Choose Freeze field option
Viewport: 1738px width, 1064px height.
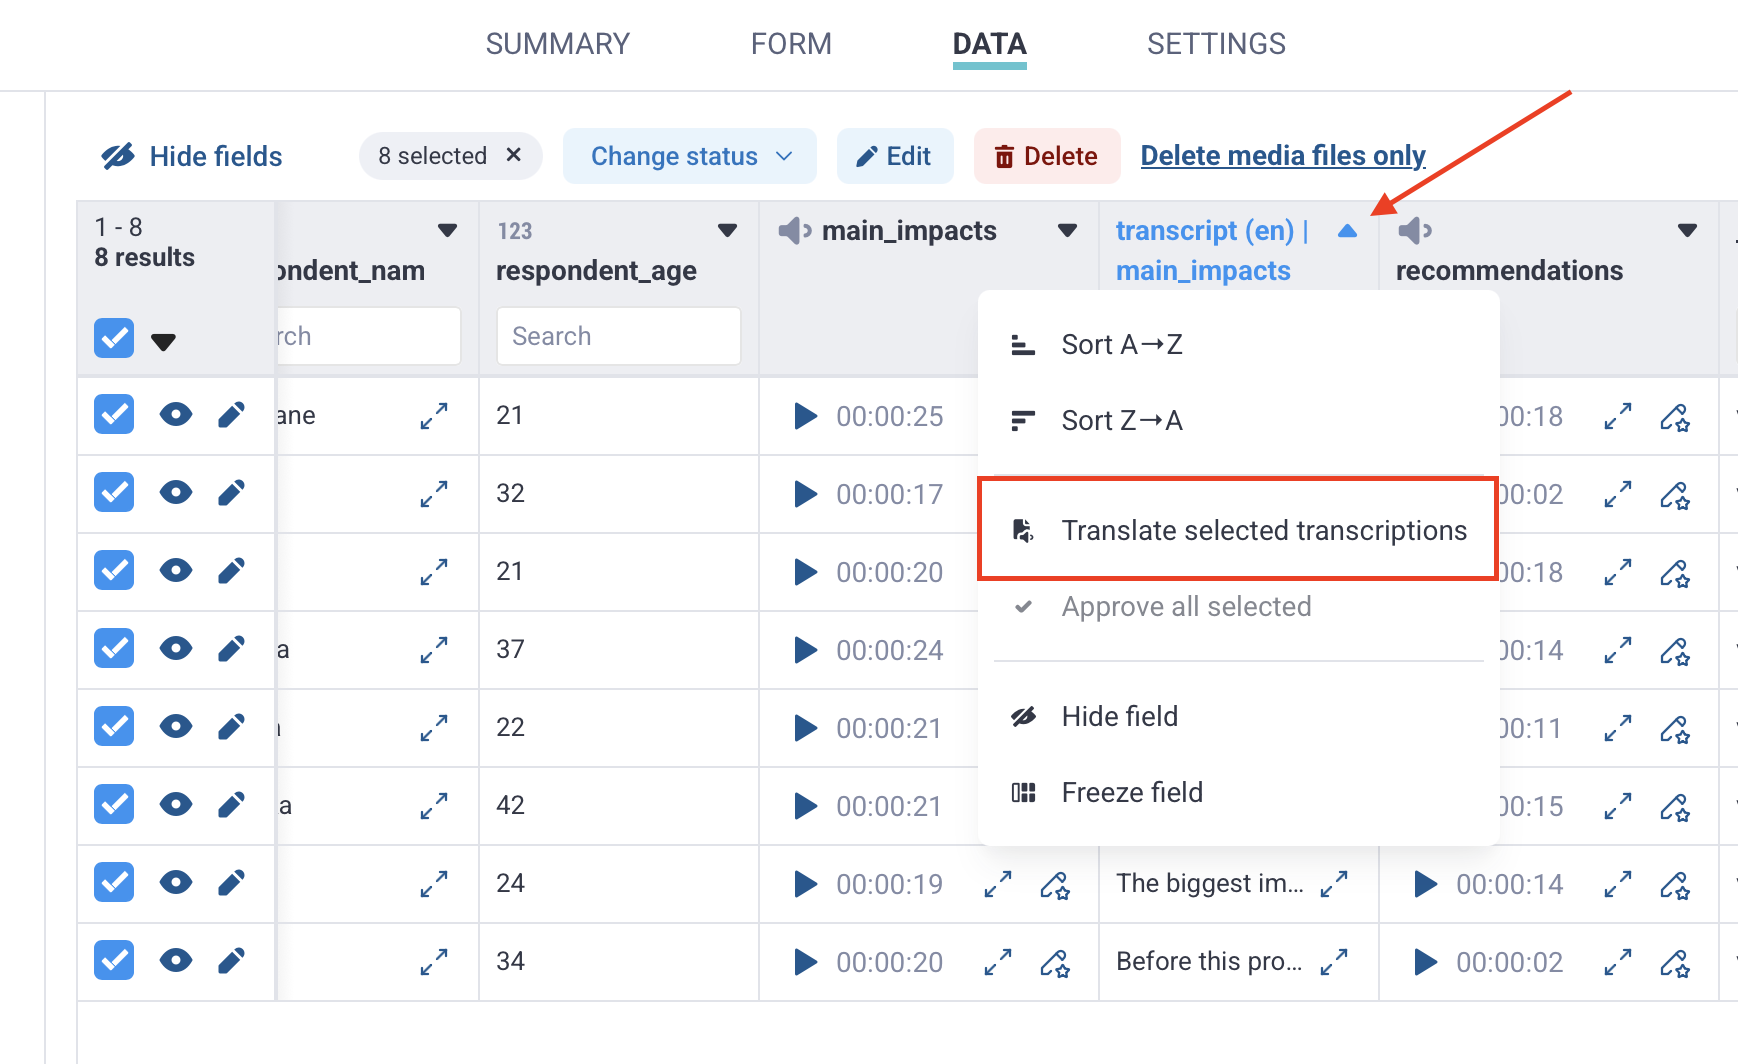[x=1239, y=792]
